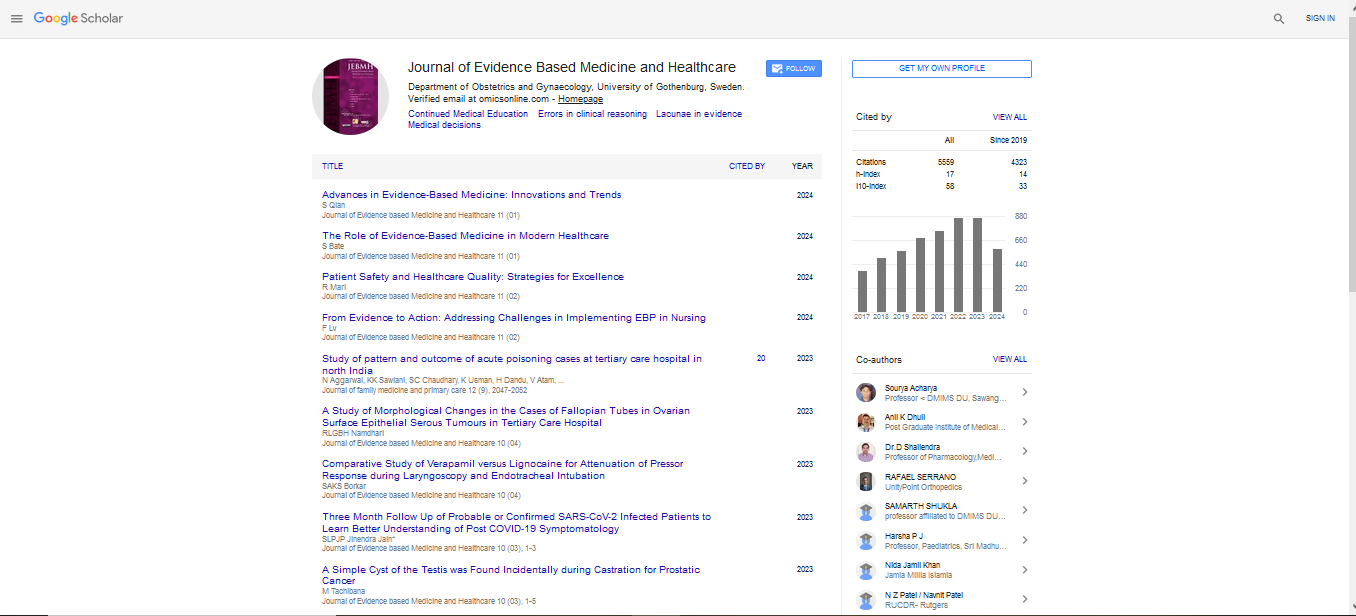Expand chevron next to RAFAEL SERRANO
This screenshot has height=616, width=1356.
1024,482
